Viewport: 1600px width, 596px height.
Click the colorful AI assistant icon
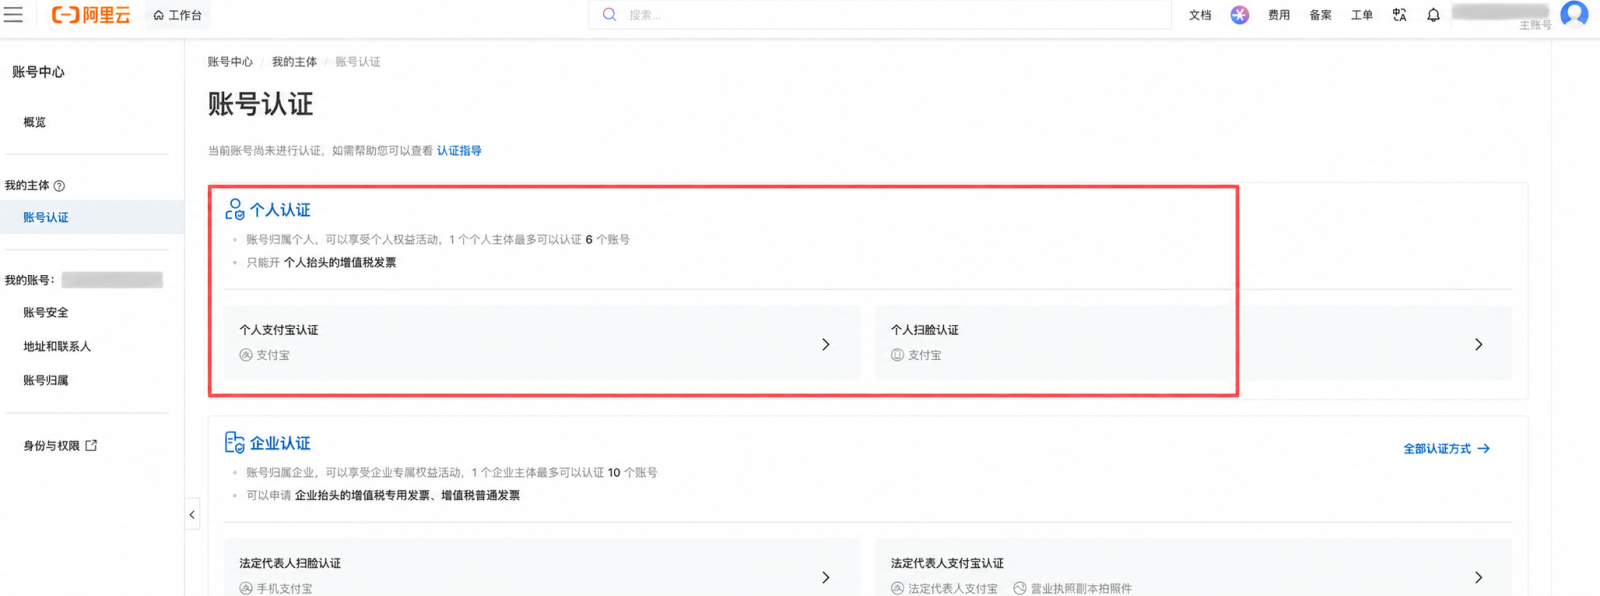click(x=1239, y=15)
